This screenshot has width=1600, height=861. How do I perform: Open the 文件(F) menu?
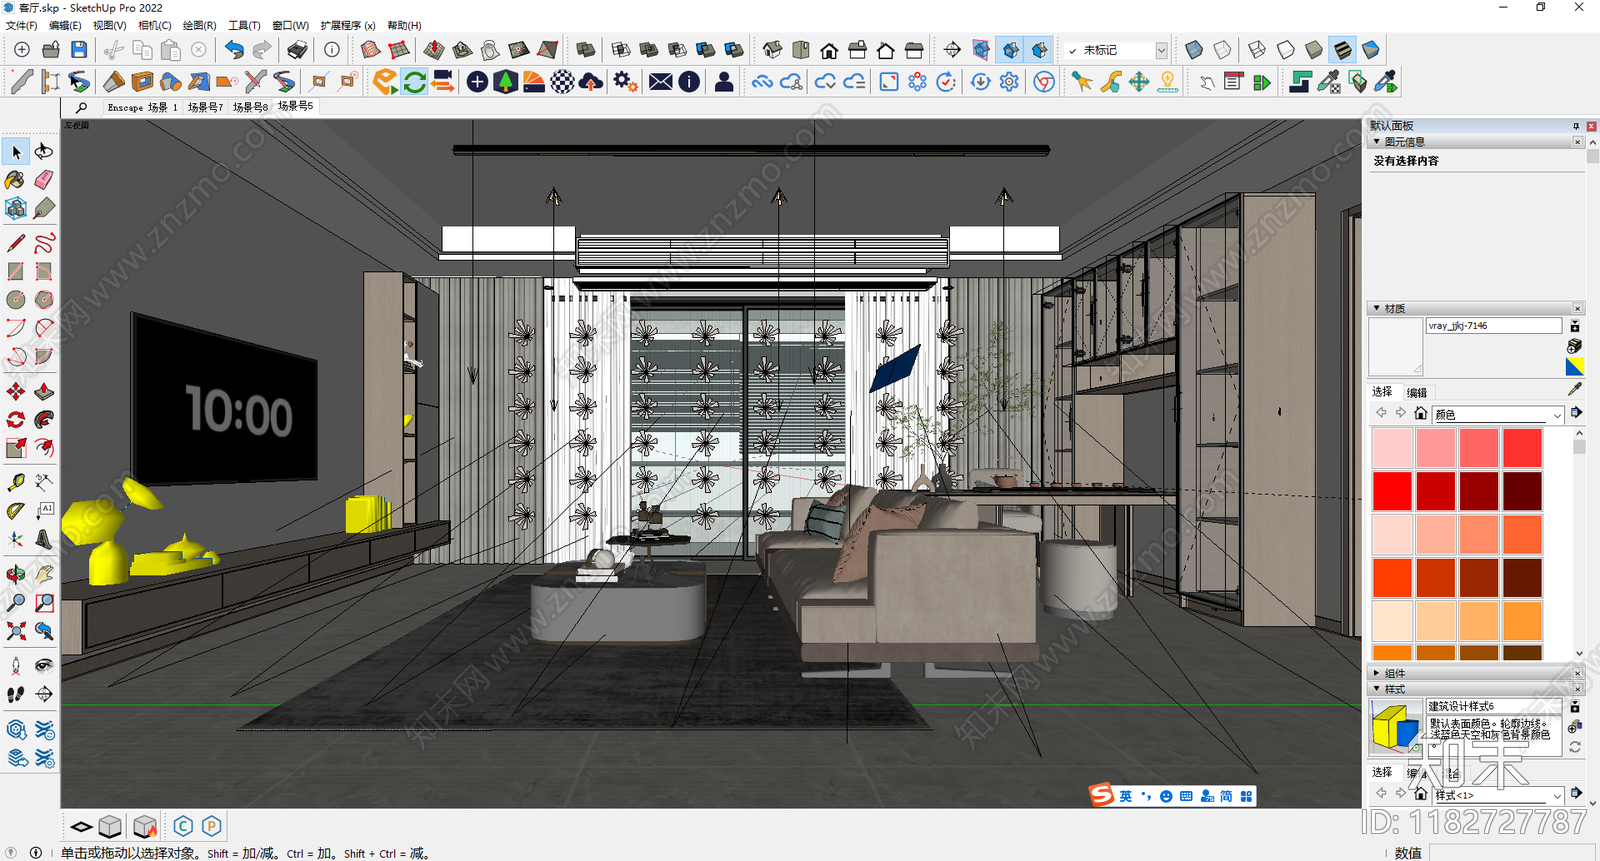[21, 25]
